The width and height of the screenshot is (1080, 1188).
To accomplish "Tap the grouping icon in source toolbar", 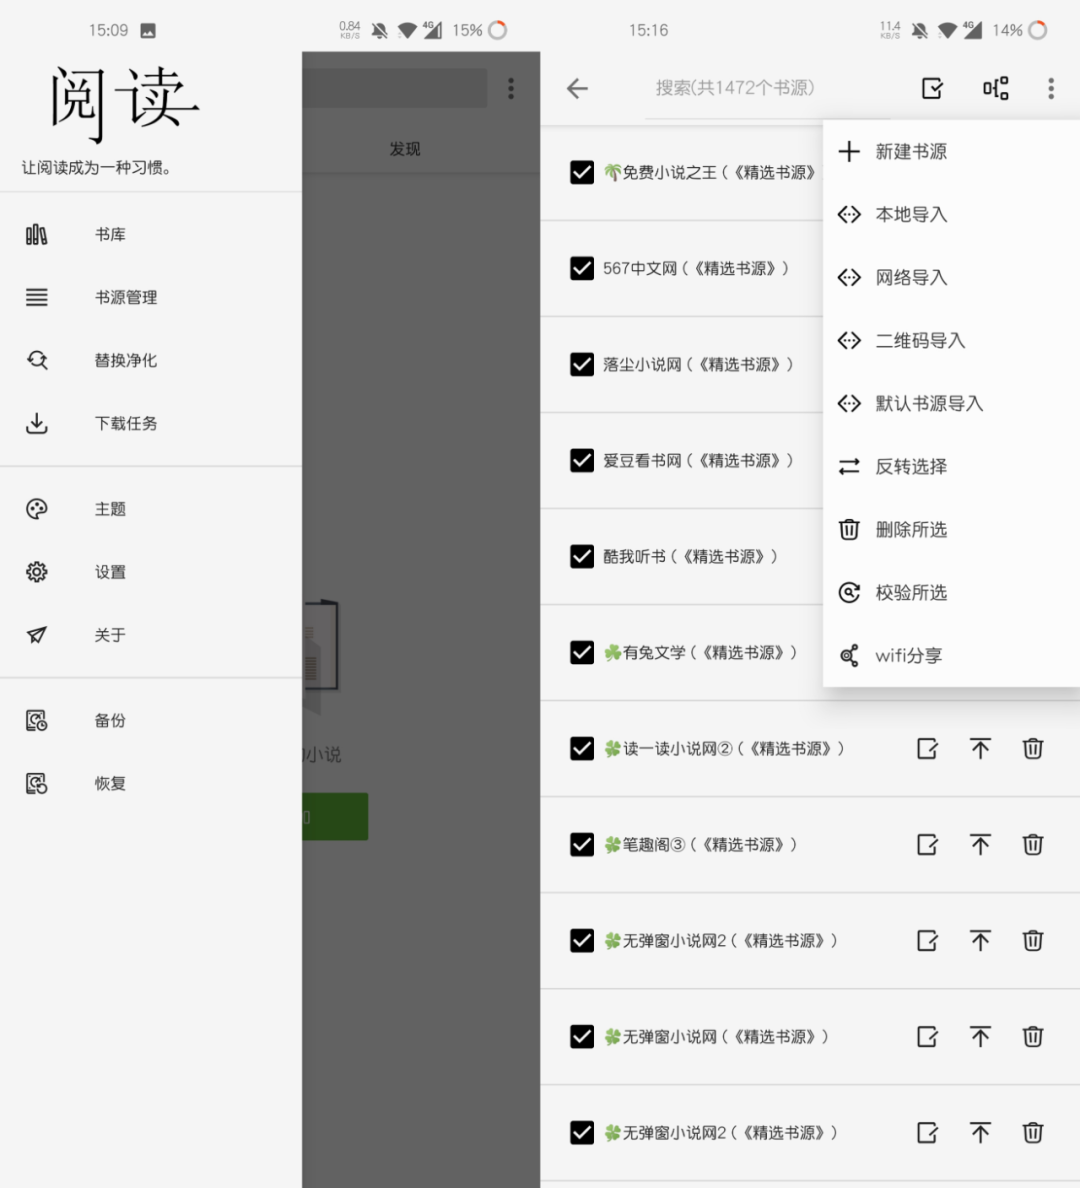I will [x=995, y=89].
